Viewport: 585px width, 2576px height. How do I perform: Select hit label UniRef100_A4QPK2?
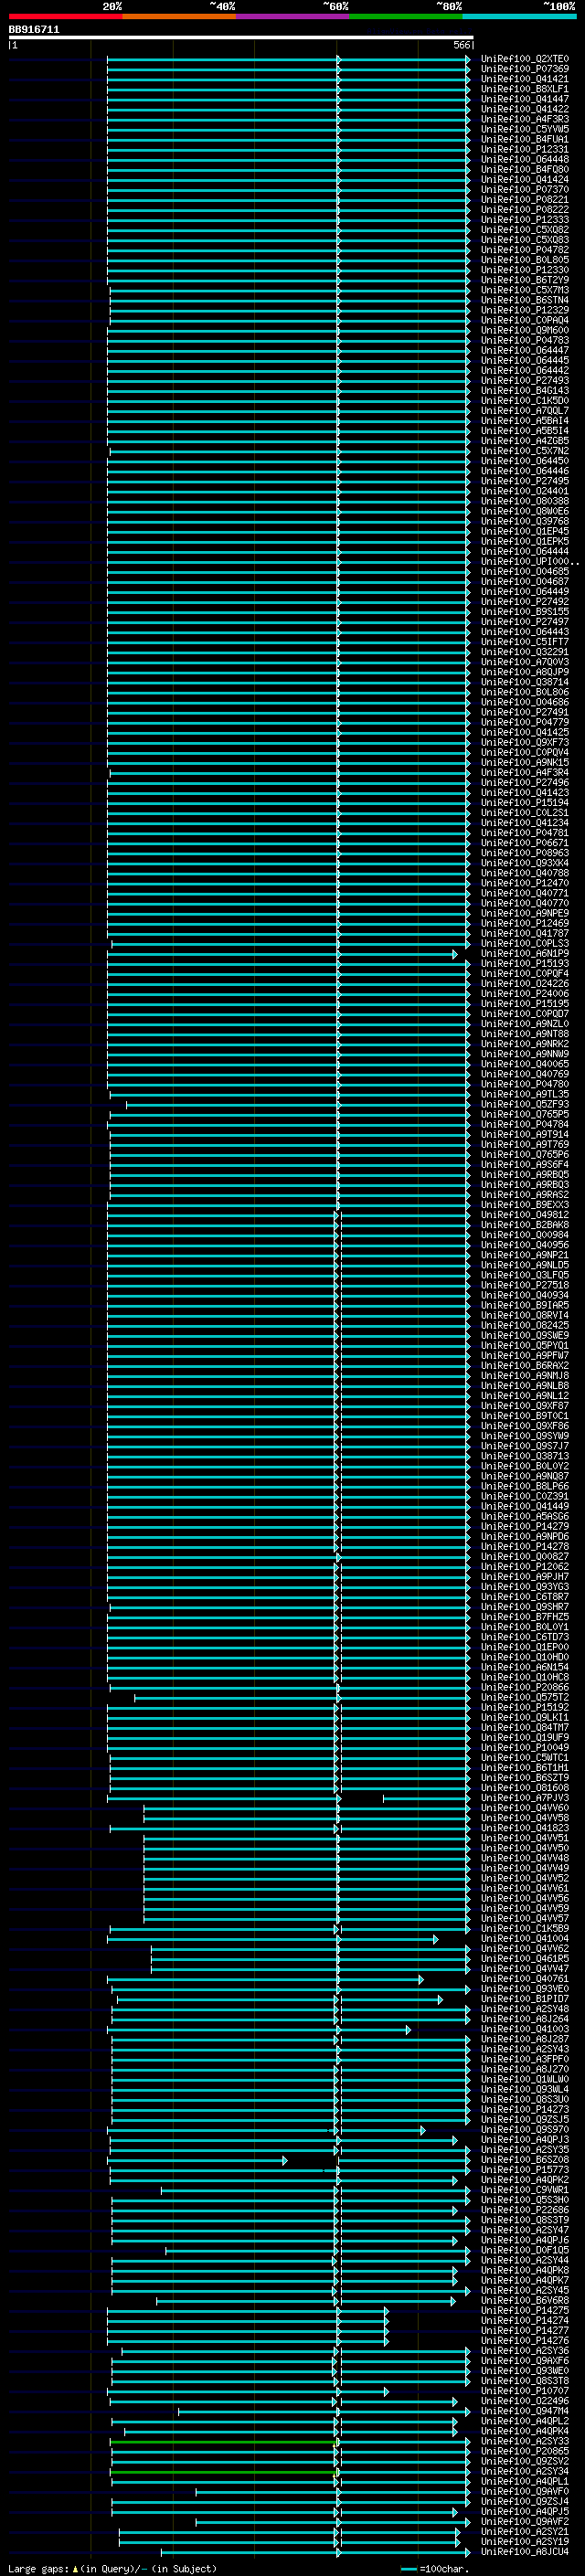tap(525, 2179)
